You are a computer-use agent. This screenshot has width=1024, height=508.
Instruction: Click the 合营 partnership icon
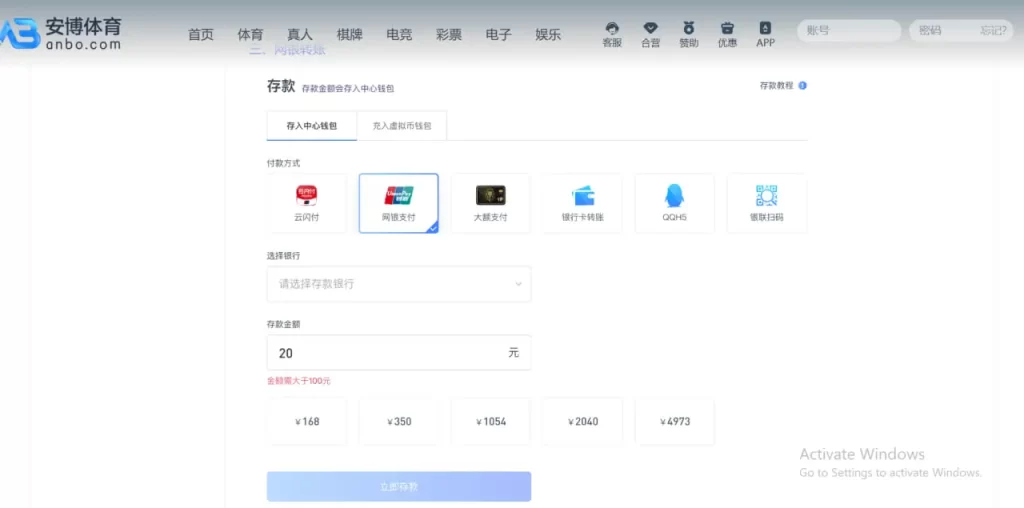tap(650, 33)
